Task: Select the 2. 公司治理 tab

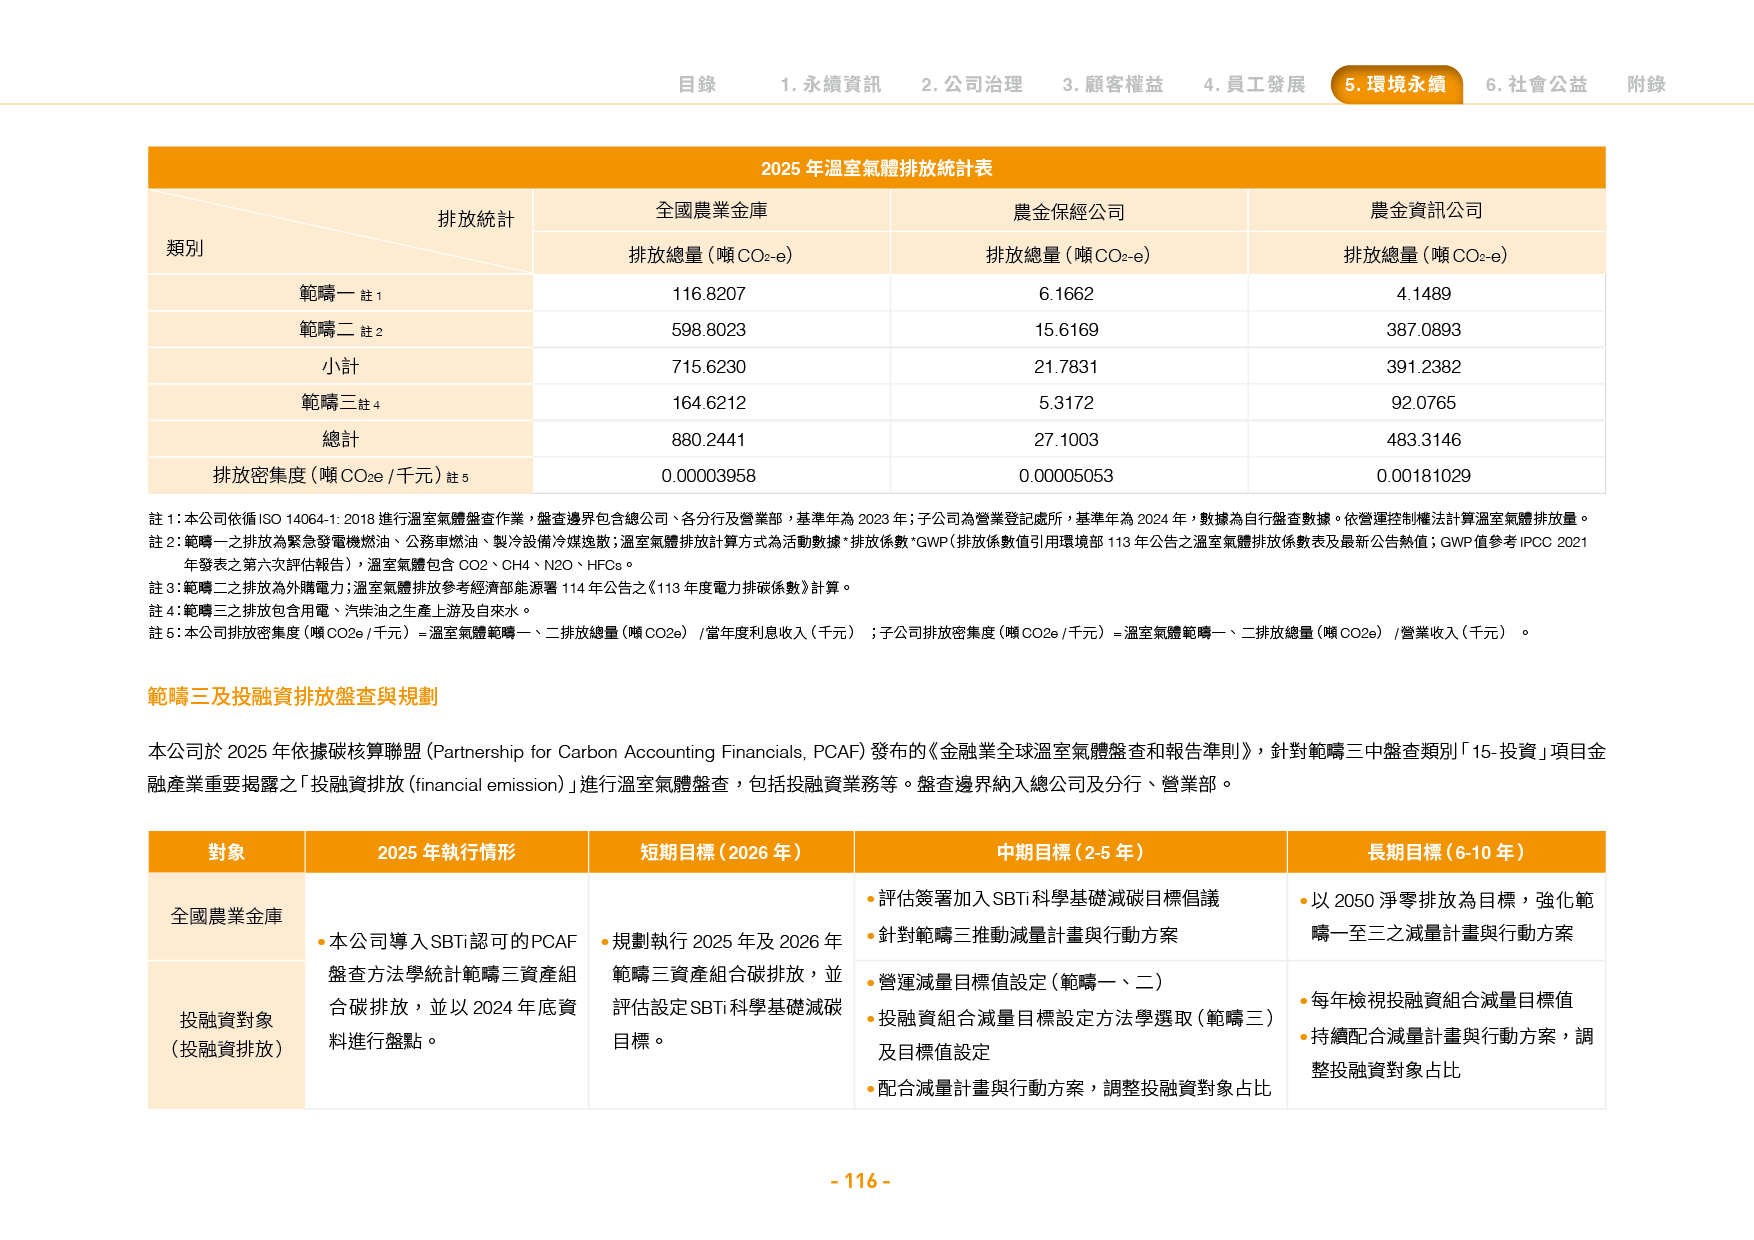Action: pyautogui.click(x=971, y=84)
